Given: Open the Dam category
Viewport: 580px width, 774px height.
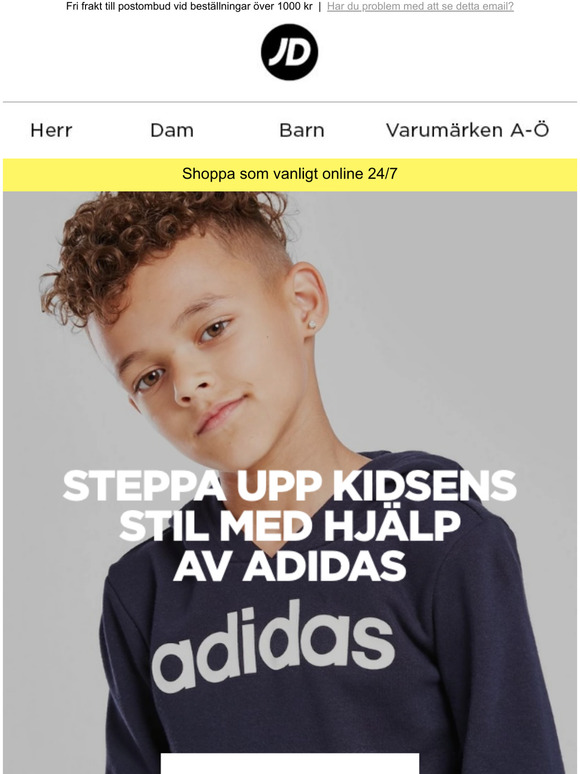Looking at the screenshot, I should 172,130.
